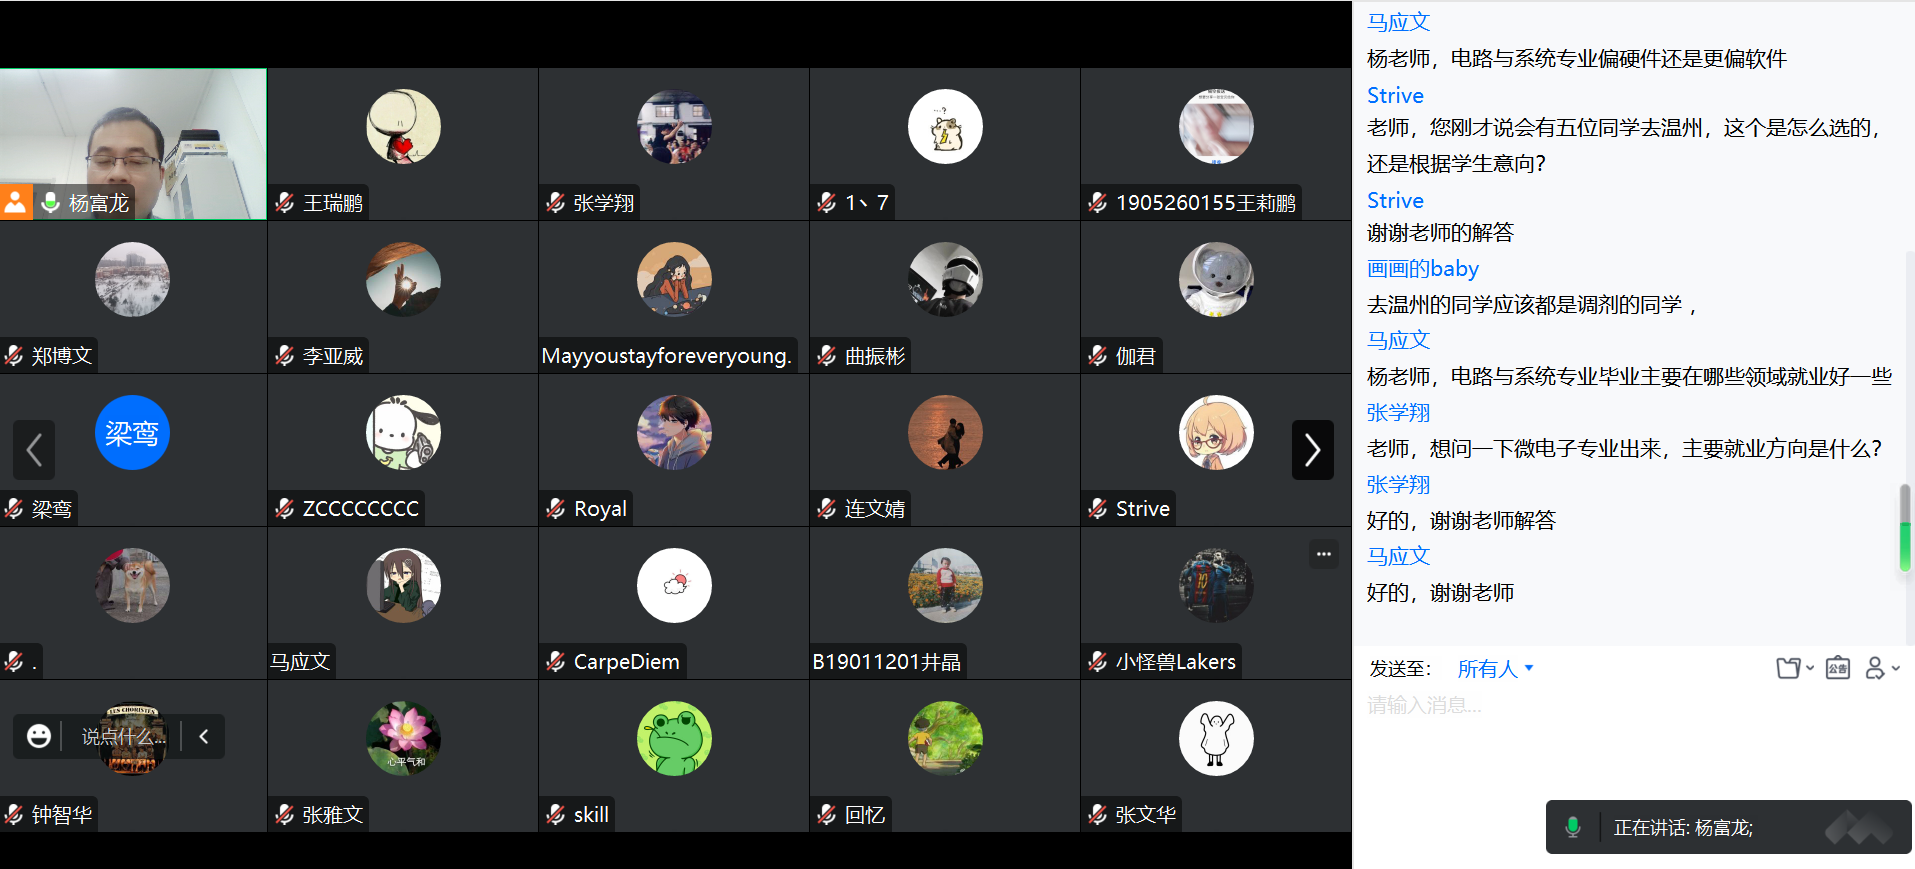Toggle muted microphone icon beside Strive's name
This screenshot has height=869, width=1915.
pyautogui.click(x=1098, y=509)
